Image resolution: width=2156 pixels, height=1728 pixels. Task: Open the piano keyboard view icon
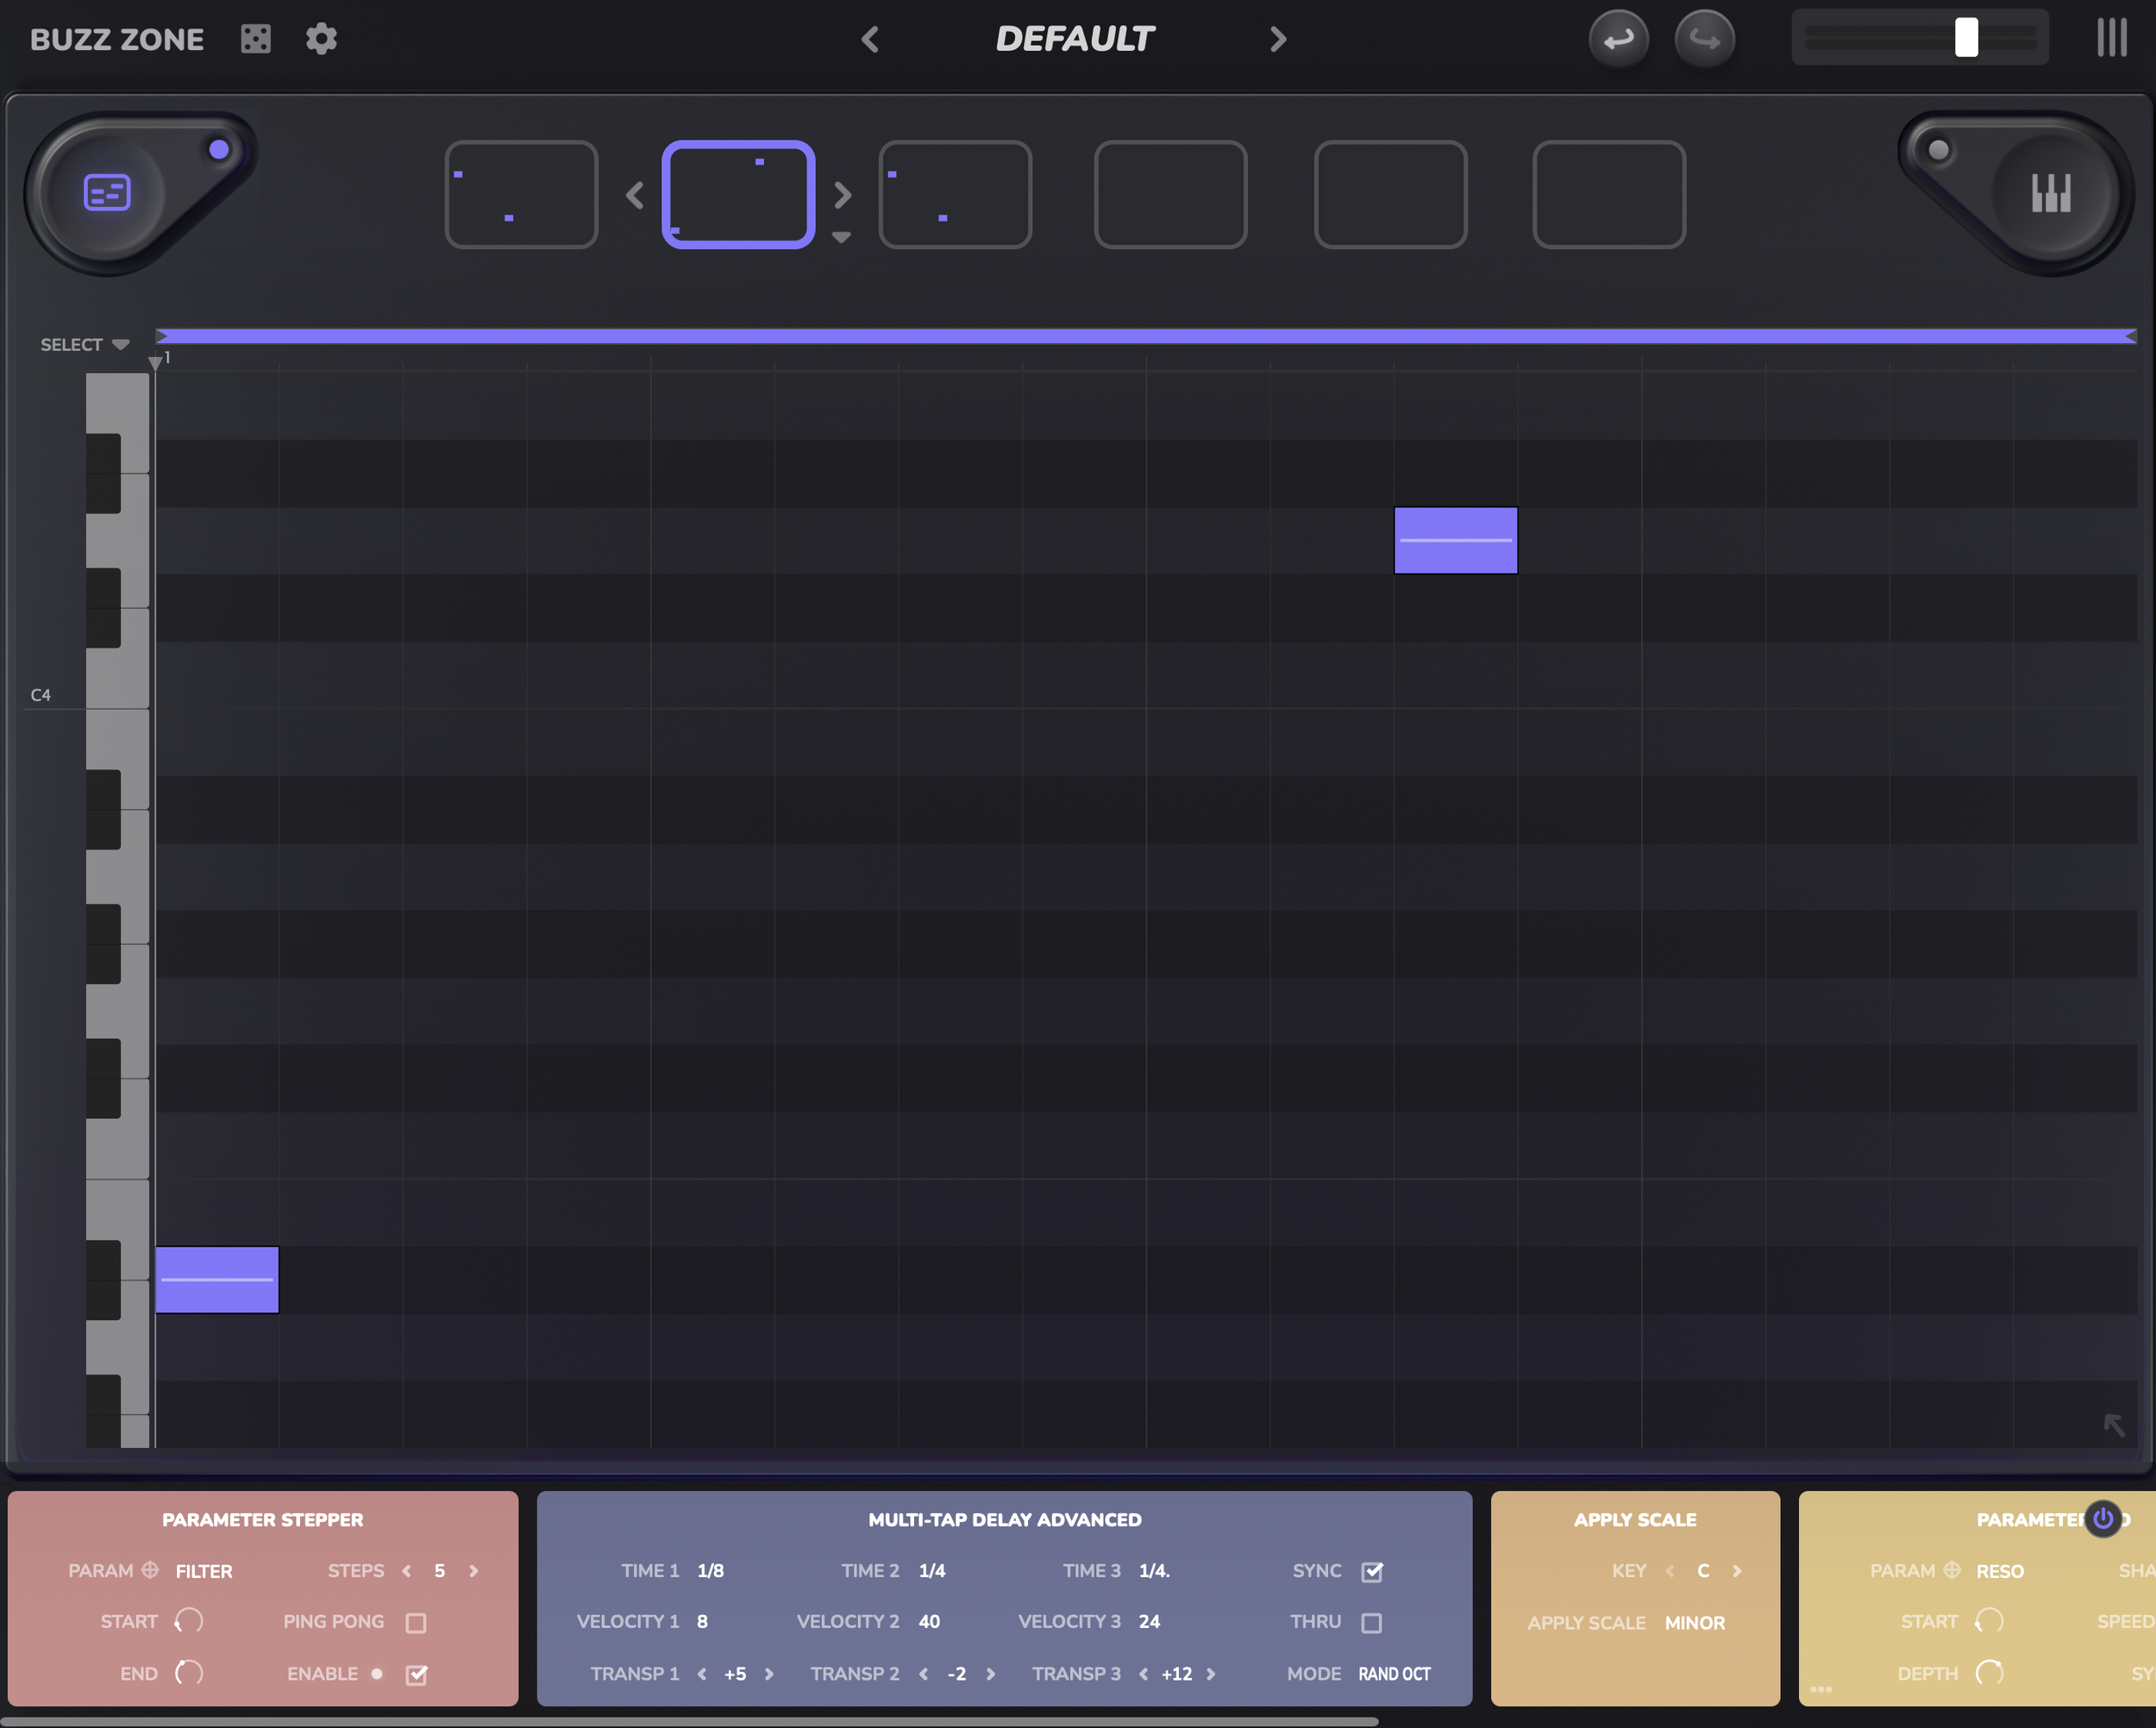[x=2051, y=192]
